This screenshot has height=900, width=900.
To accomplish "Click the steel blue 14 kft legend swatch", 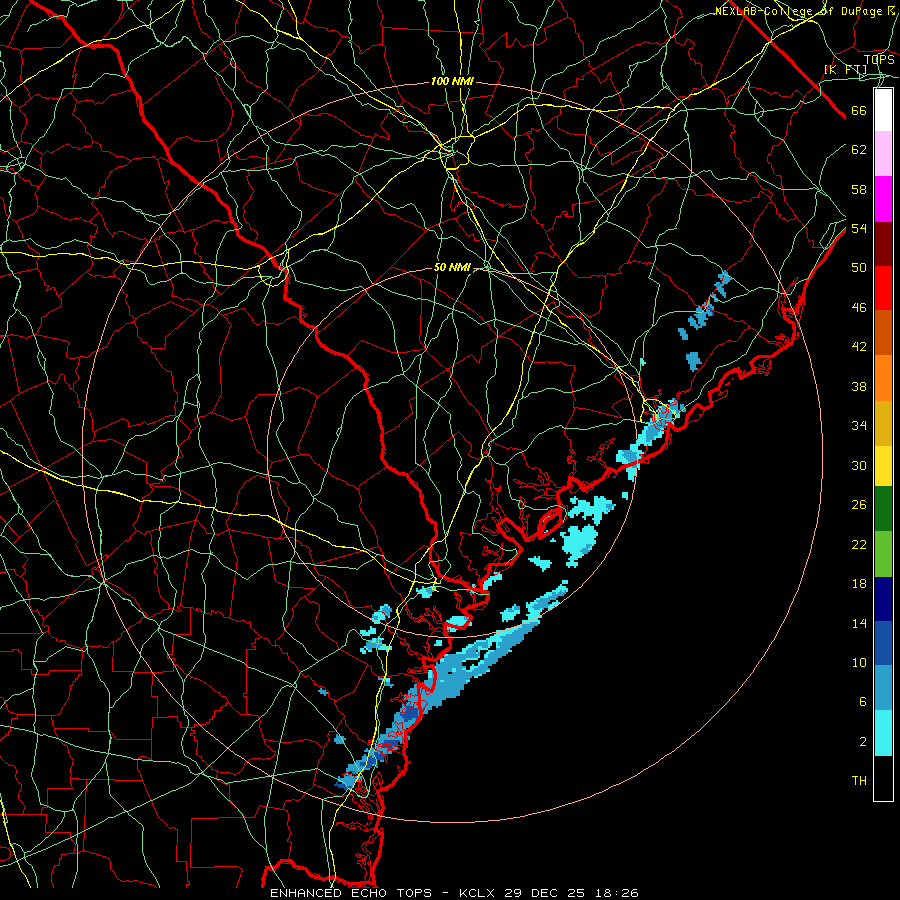I will point(883,688).
